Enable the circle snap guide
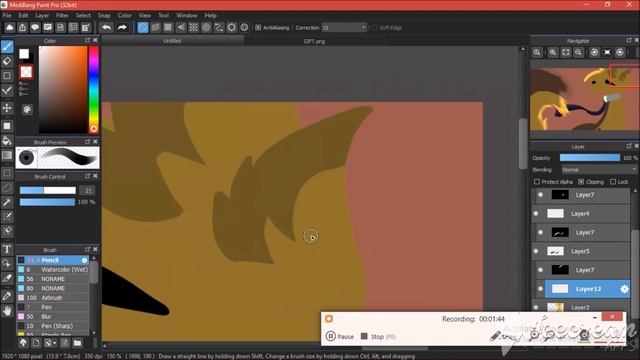Image resolution: width=640 pixels, height=360 pixels. pyautogui.click(x=206, y=28)
